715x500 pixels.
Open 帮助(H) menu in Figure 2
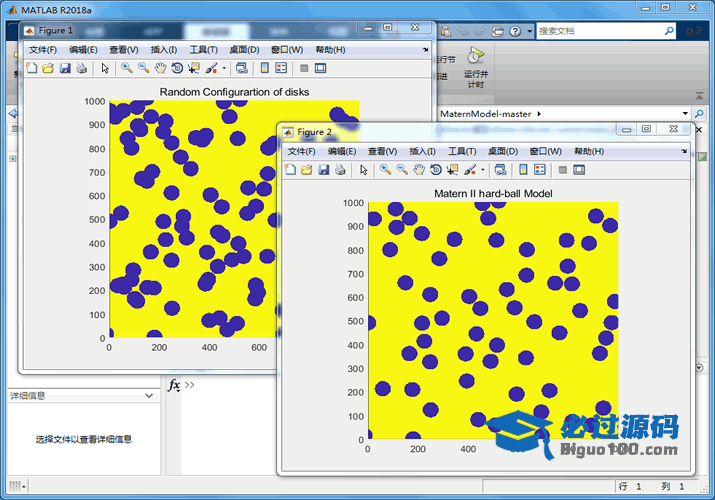589,151
